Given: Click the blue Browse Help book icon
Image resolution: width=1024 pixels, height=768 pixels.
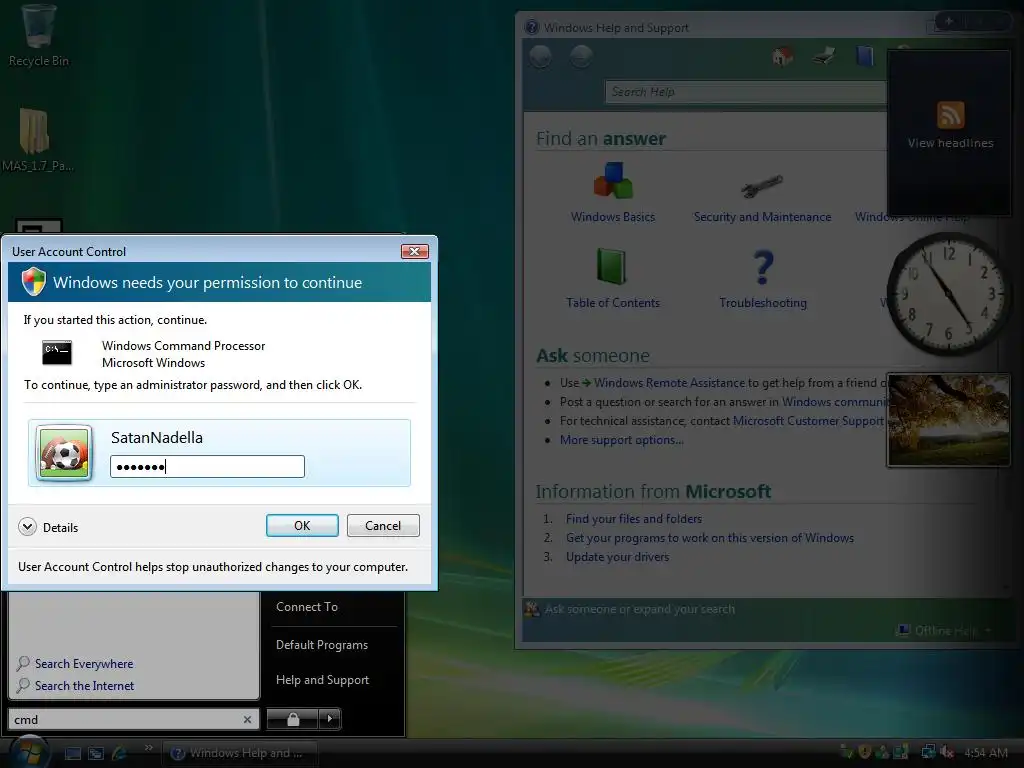Looking at the screenshot, I should pos(865,56).
